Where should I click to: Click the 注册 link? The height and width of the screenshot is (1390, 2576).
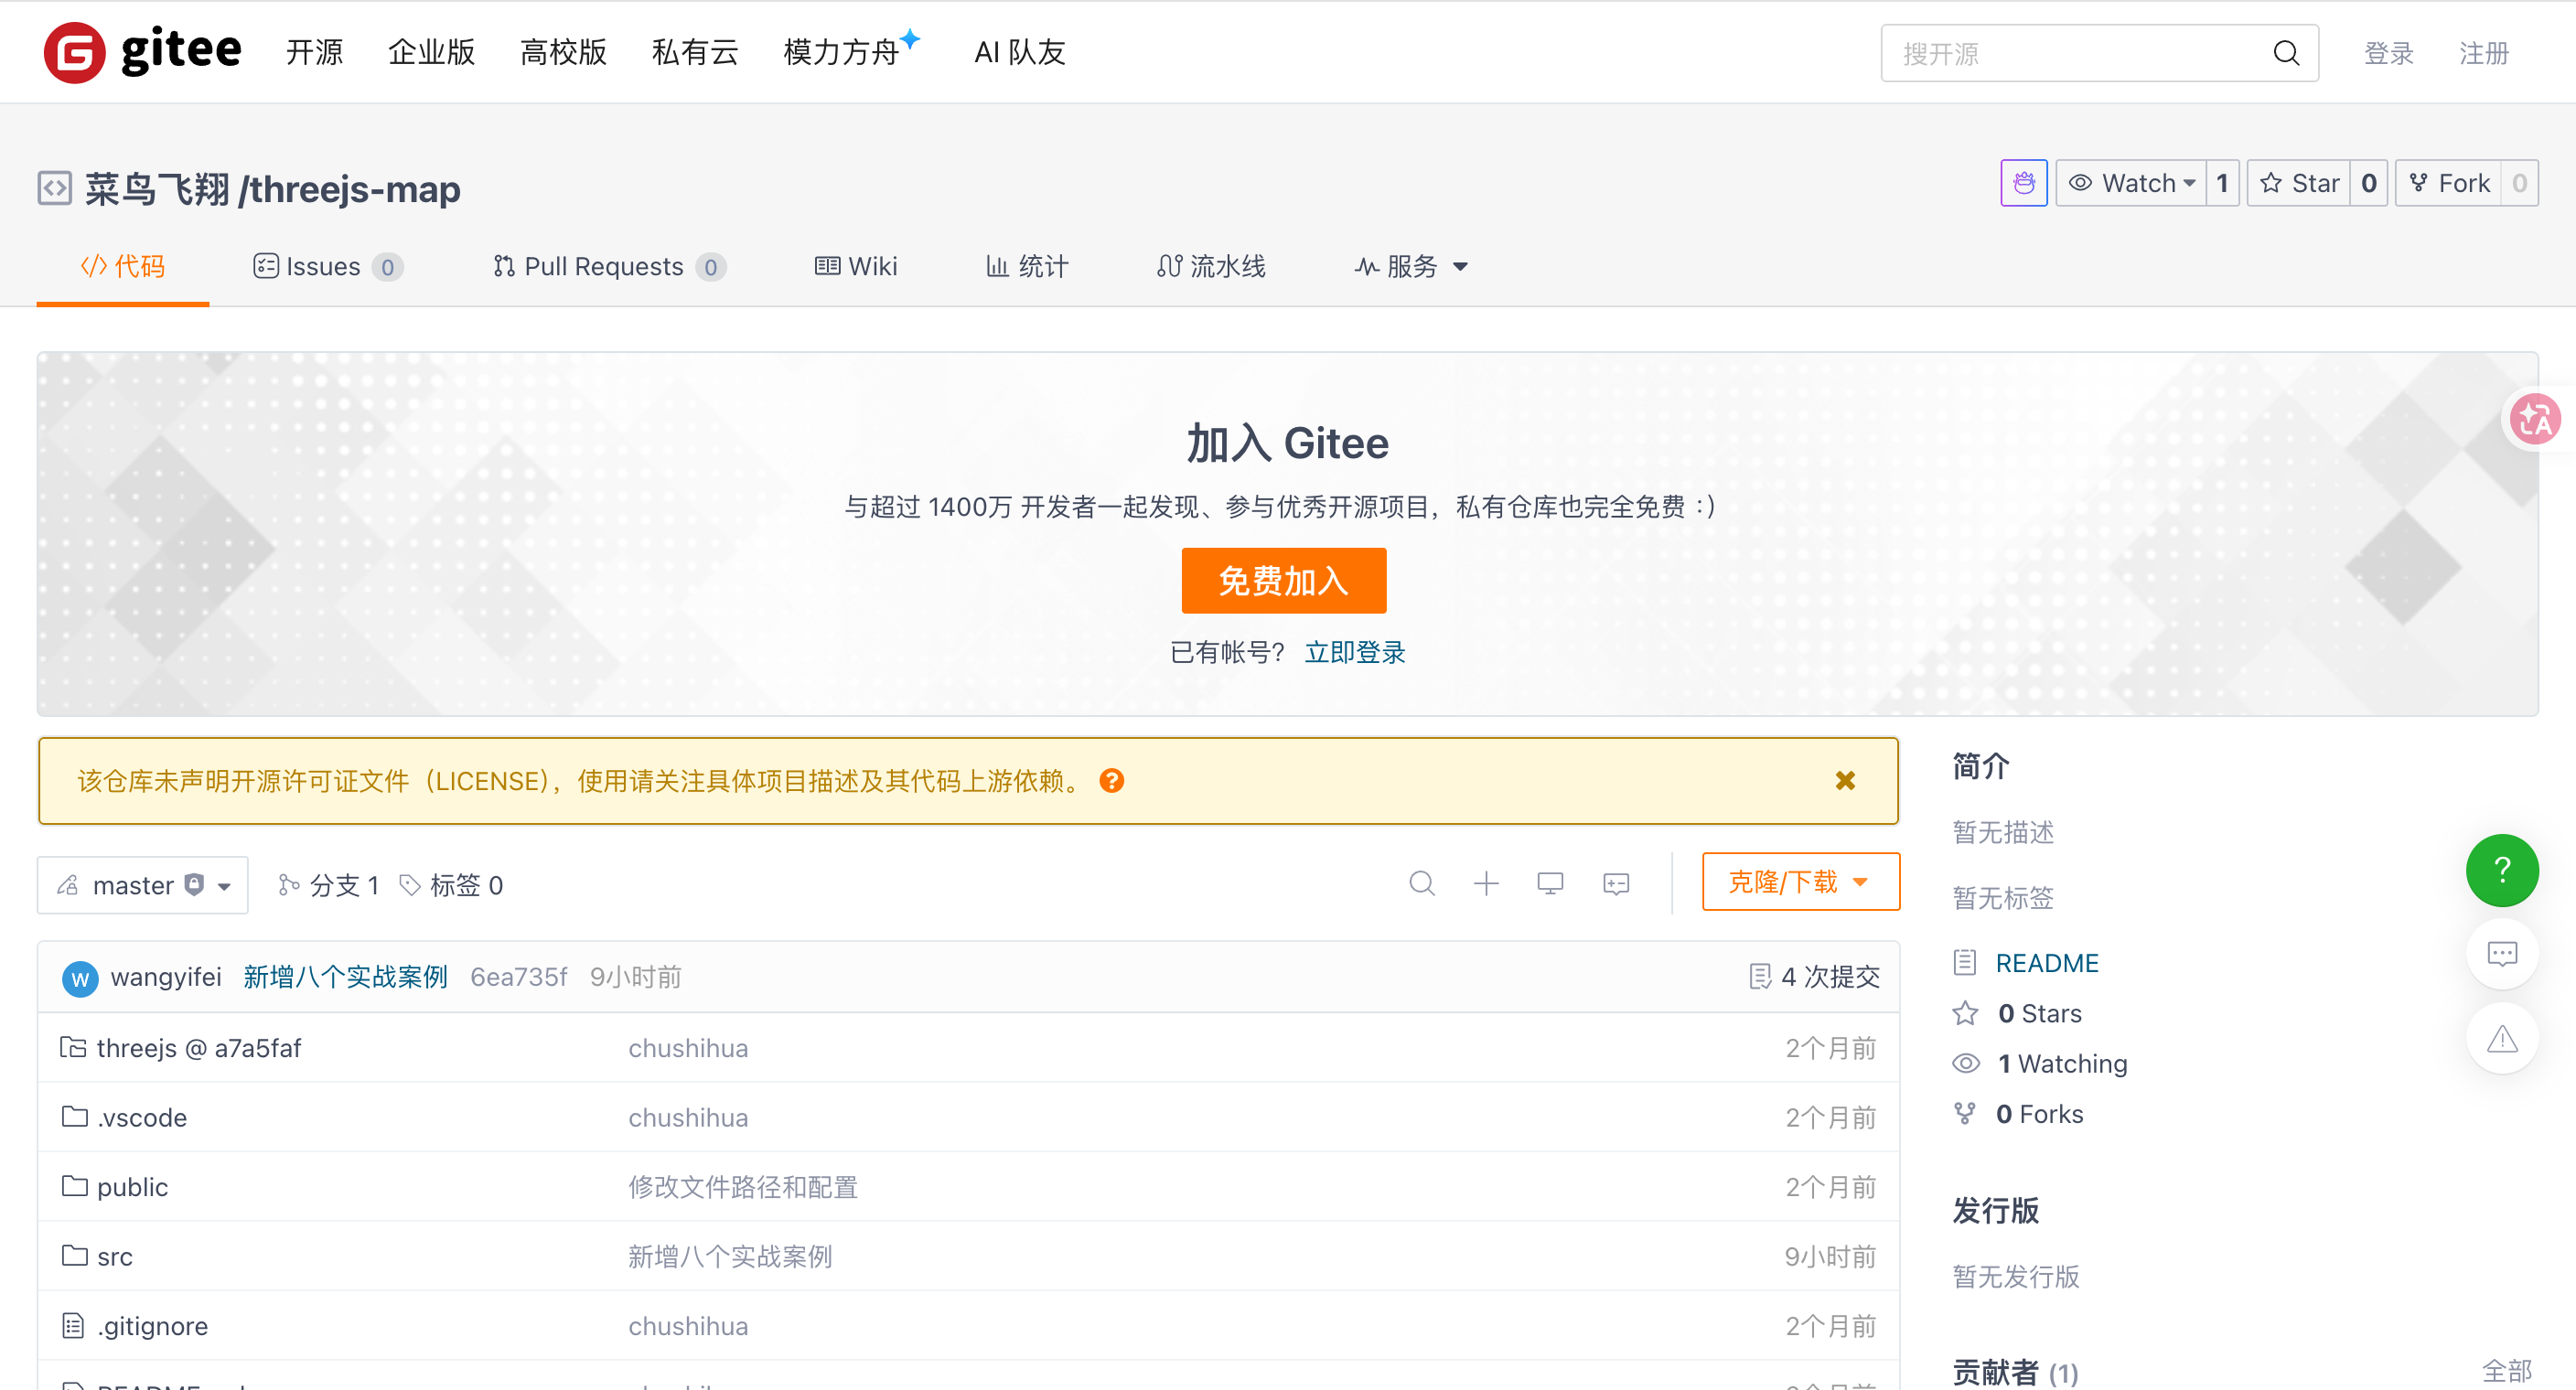(2483, 53)
